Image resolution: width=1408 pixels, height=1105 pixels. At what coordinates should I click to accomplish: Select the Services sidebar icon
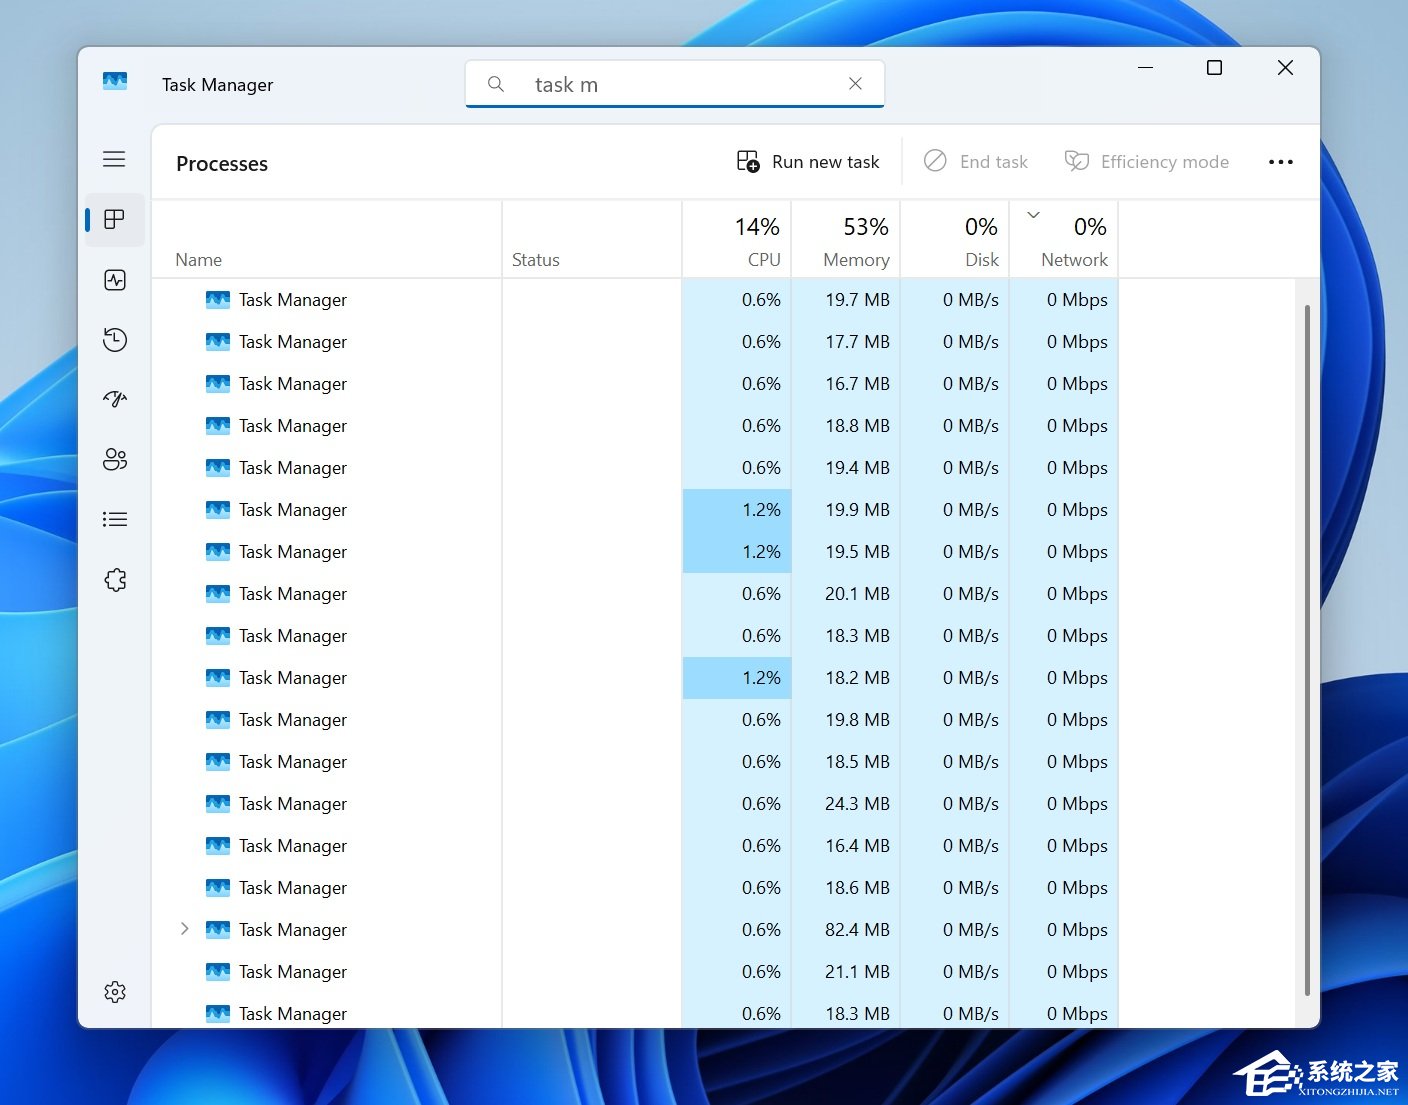pyautogui.click(x=114, y=579)
